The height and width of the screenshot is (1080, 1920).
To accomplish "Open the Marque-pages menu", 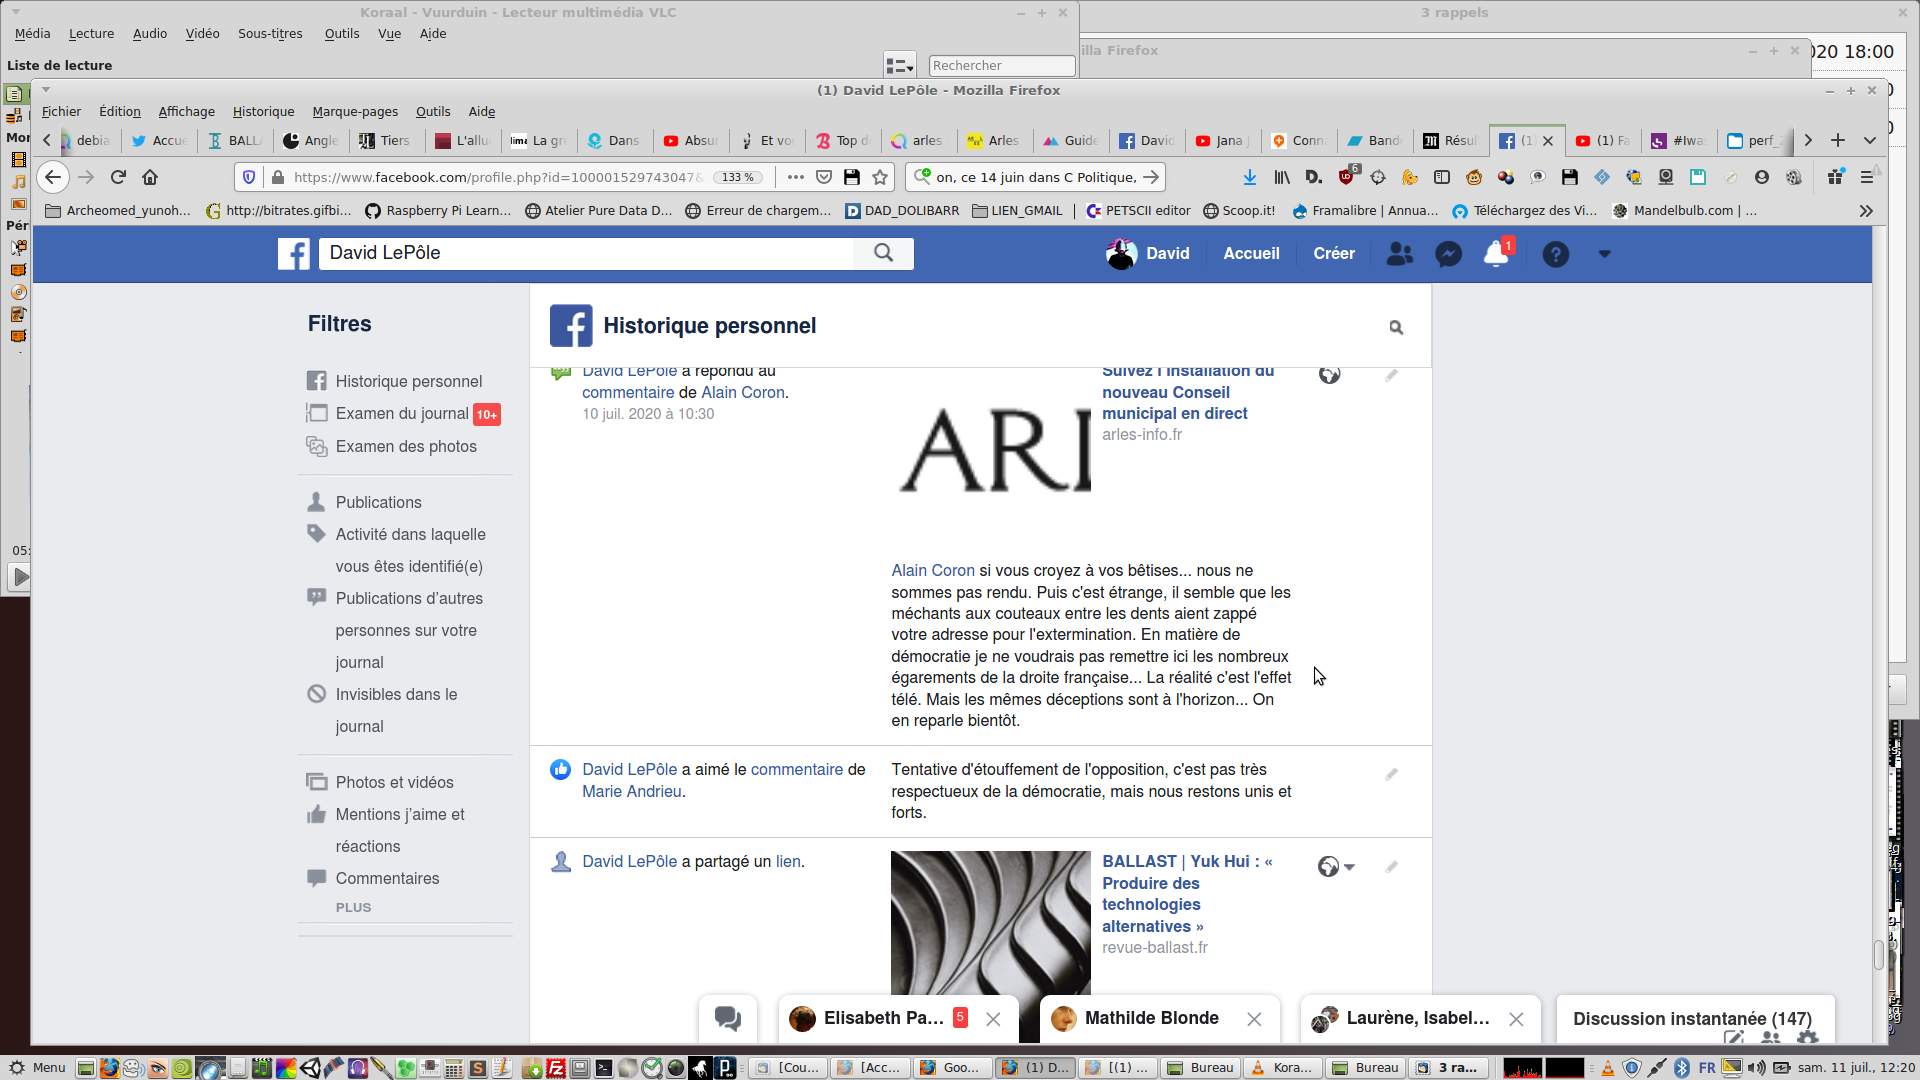I will 354,111.
